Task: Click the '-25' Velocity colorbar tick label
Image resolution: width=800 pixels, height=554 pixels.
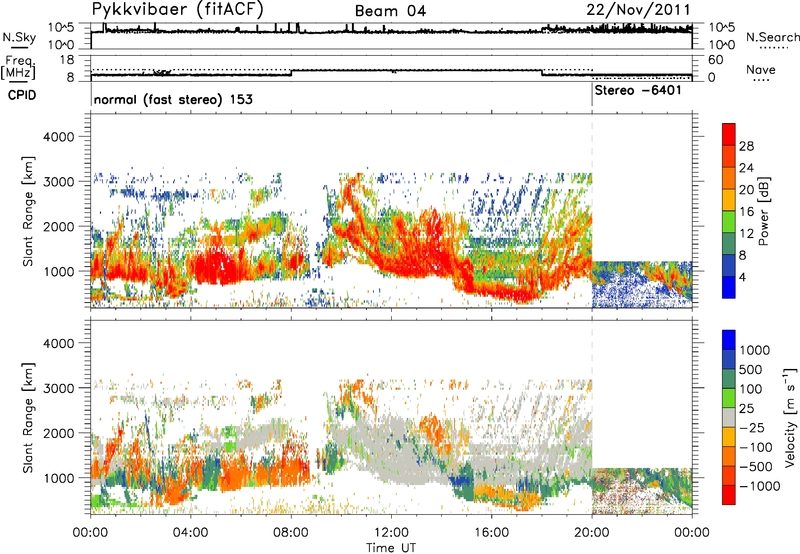Action: [751, 427]
